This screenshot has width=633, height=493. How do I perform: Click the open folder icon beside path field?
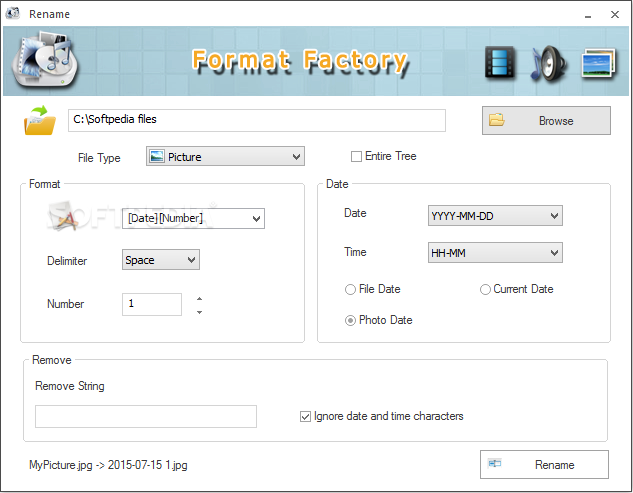click(40, 120)
